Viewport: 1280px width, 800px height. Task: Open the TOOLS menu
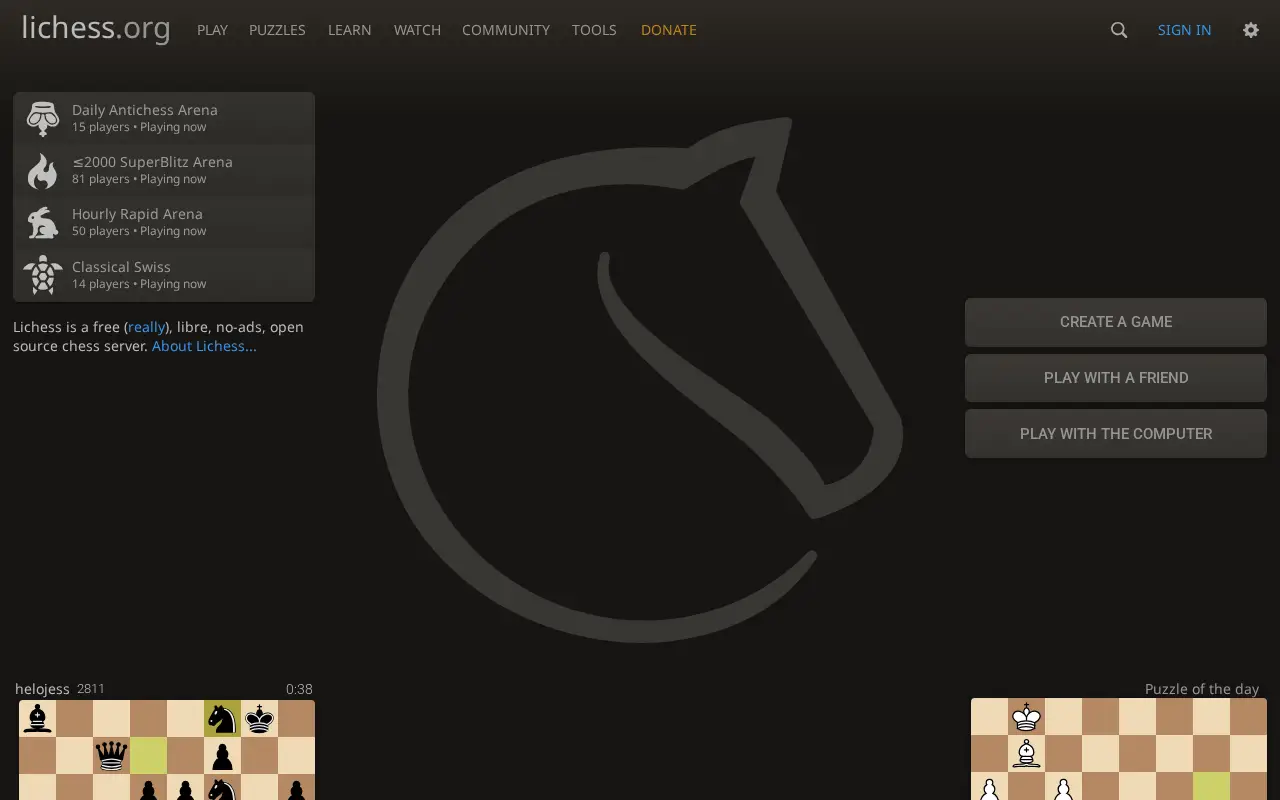[594, 30]
